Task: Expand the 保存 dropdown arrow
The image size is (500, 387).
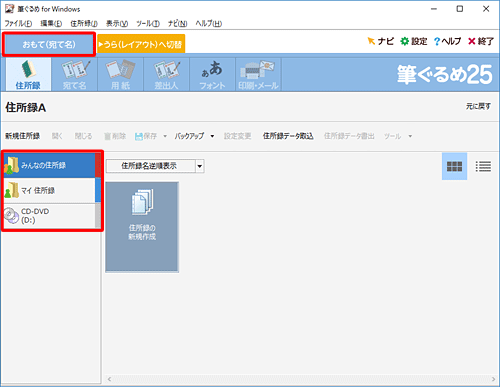Action: click(x=165, y=136)
